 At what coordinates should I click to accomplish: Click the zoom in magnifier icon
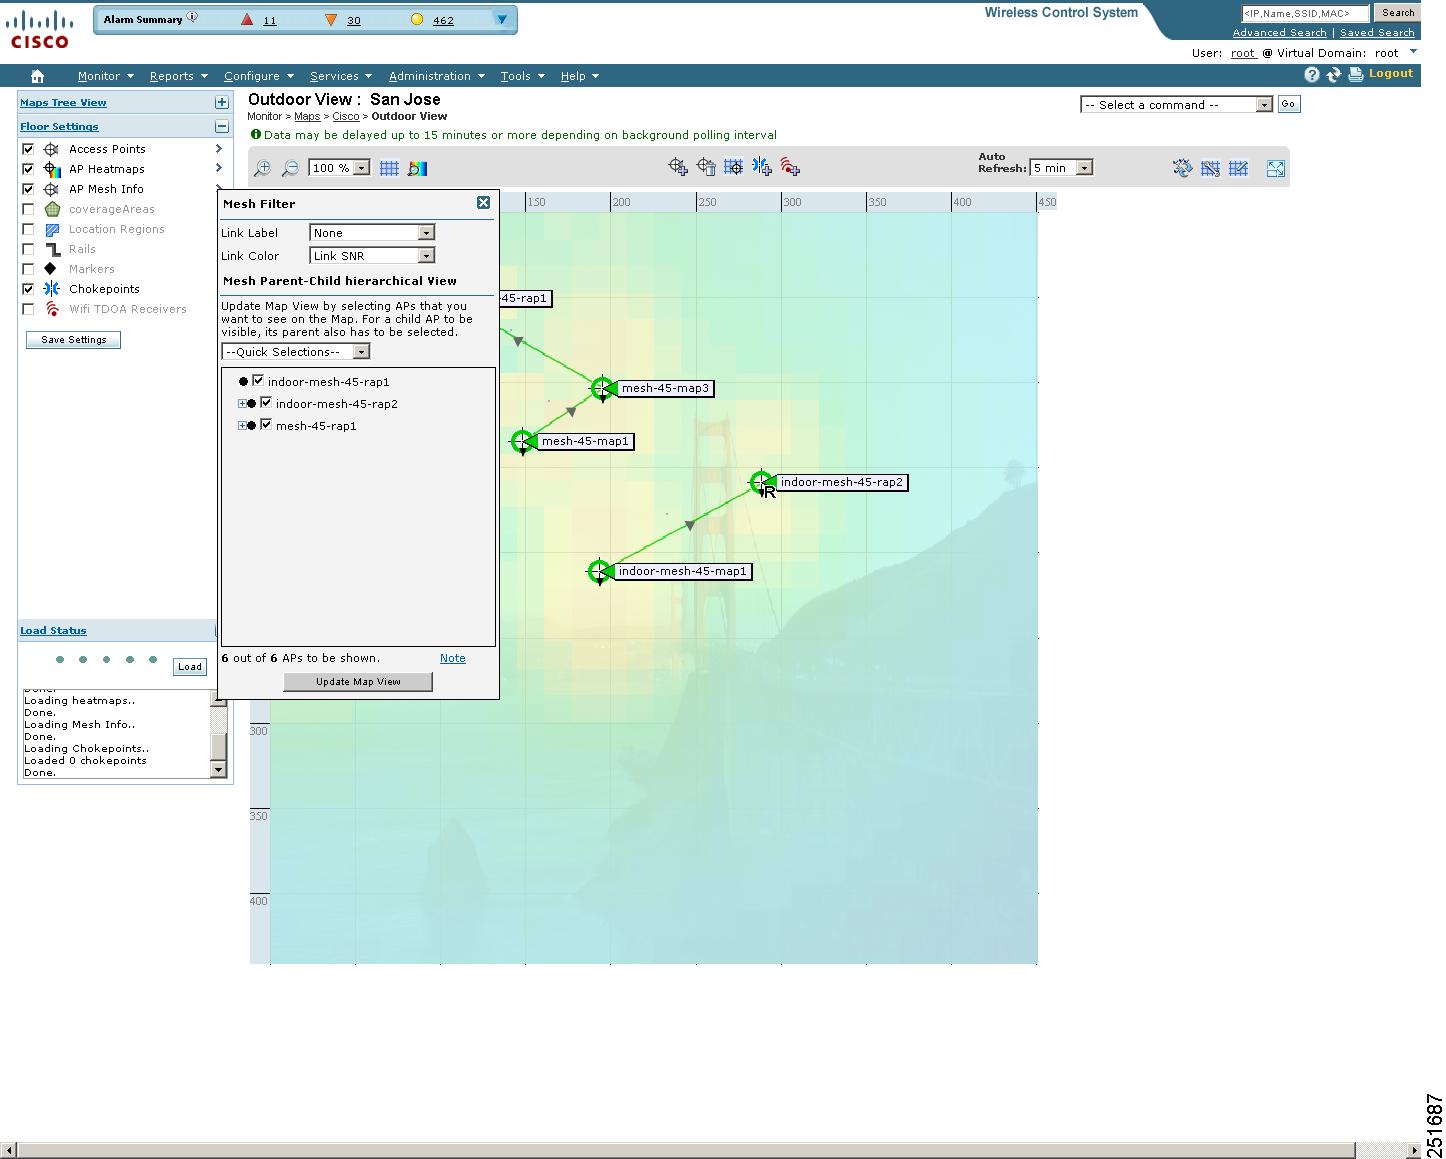[262, 169]
